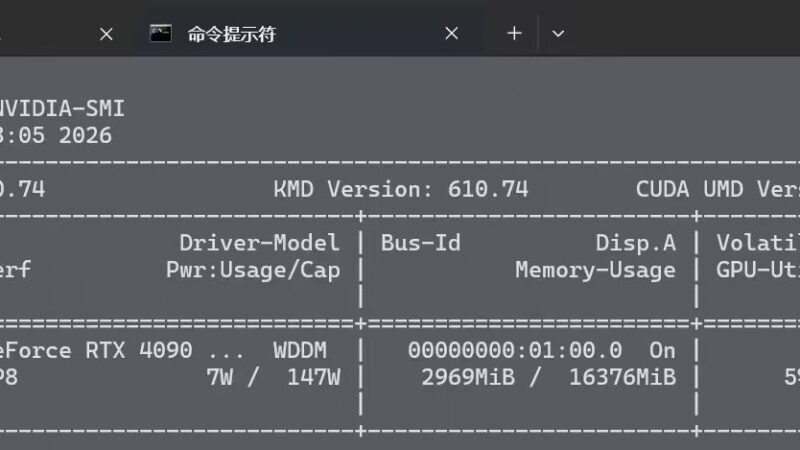Image resolution: width=800 pixels, height=450 pixels.
Task: Click the RTX 4090 GPU name
Action: click(139, 351)
